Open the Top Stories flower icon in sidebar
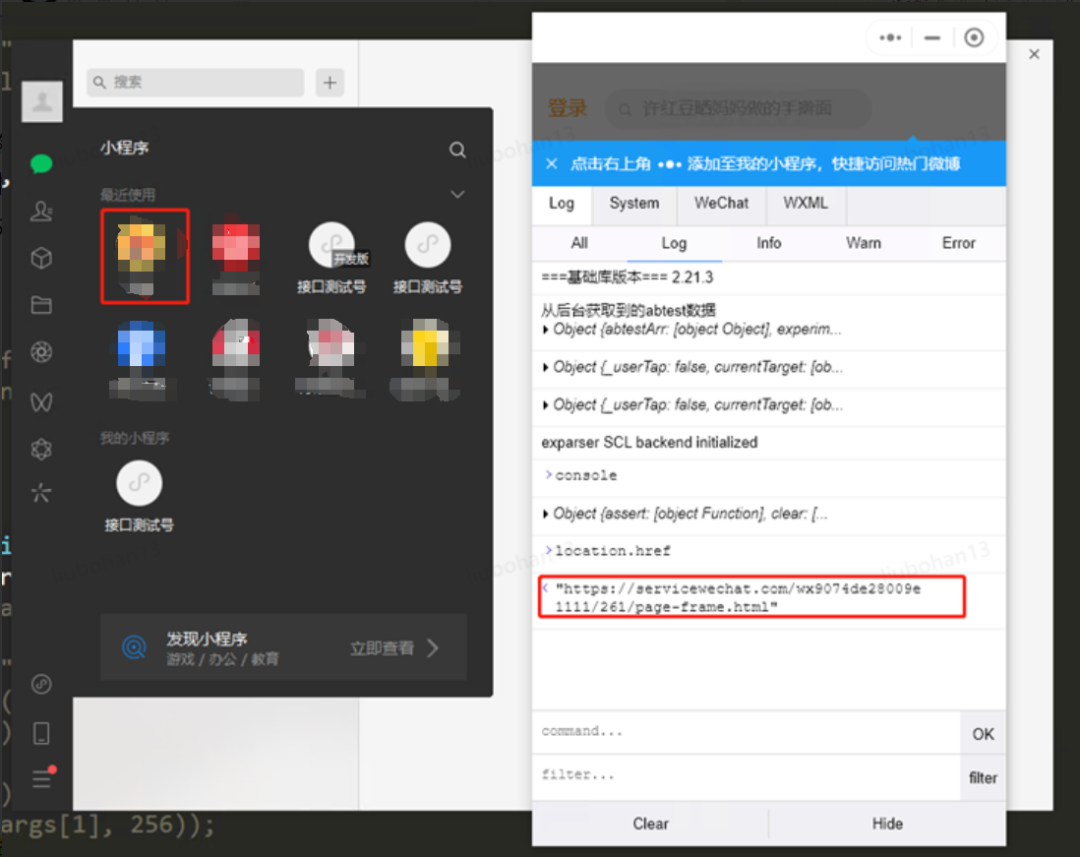Screen dimensions: 1080x857 pos(41,449)
